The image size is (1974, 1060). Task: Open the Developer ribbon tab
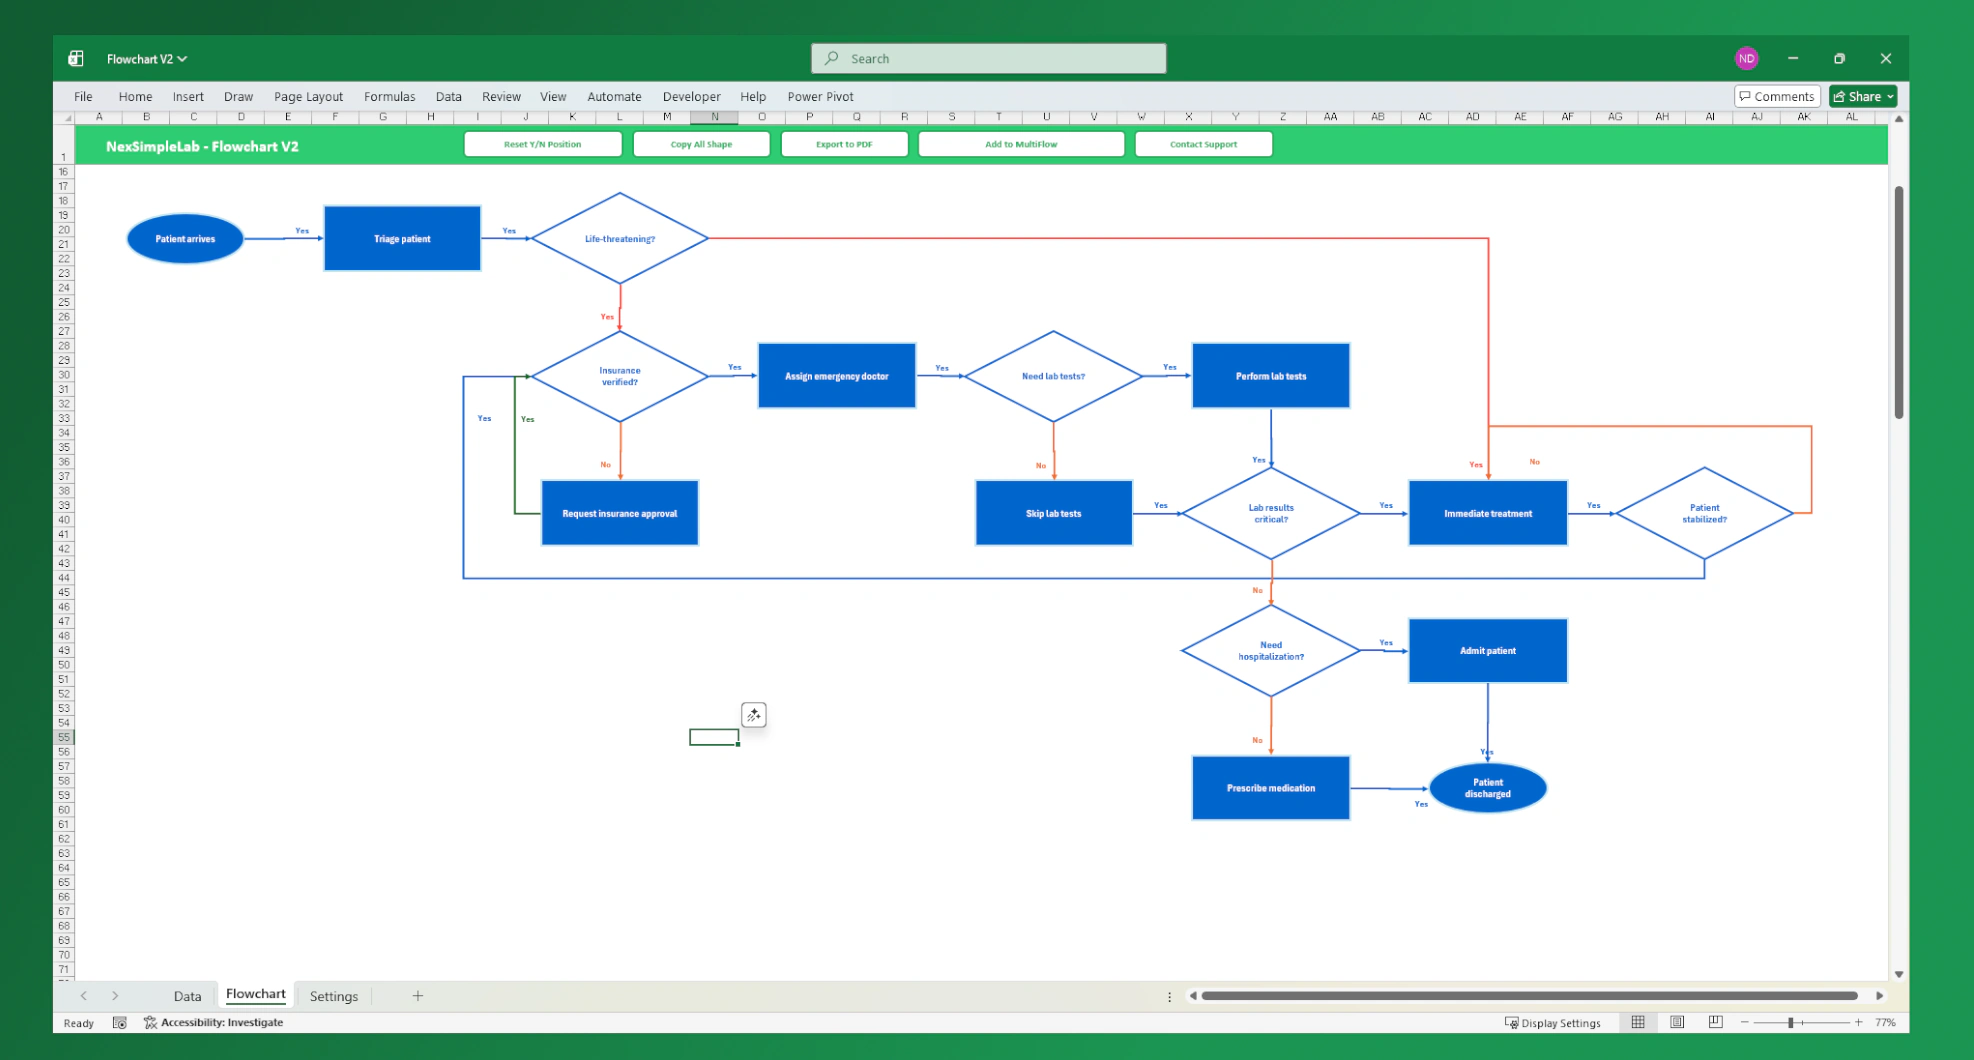pyautogui.click(x=691, y=97)
